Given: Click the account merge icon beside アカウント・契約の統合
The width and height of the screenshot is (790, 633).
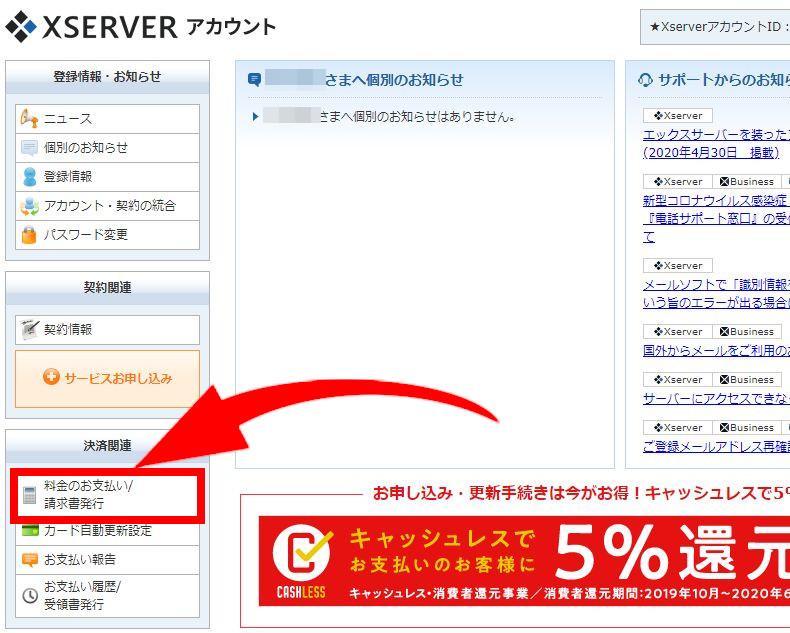Looking at the screenshot, I should (x=29, y=206).
